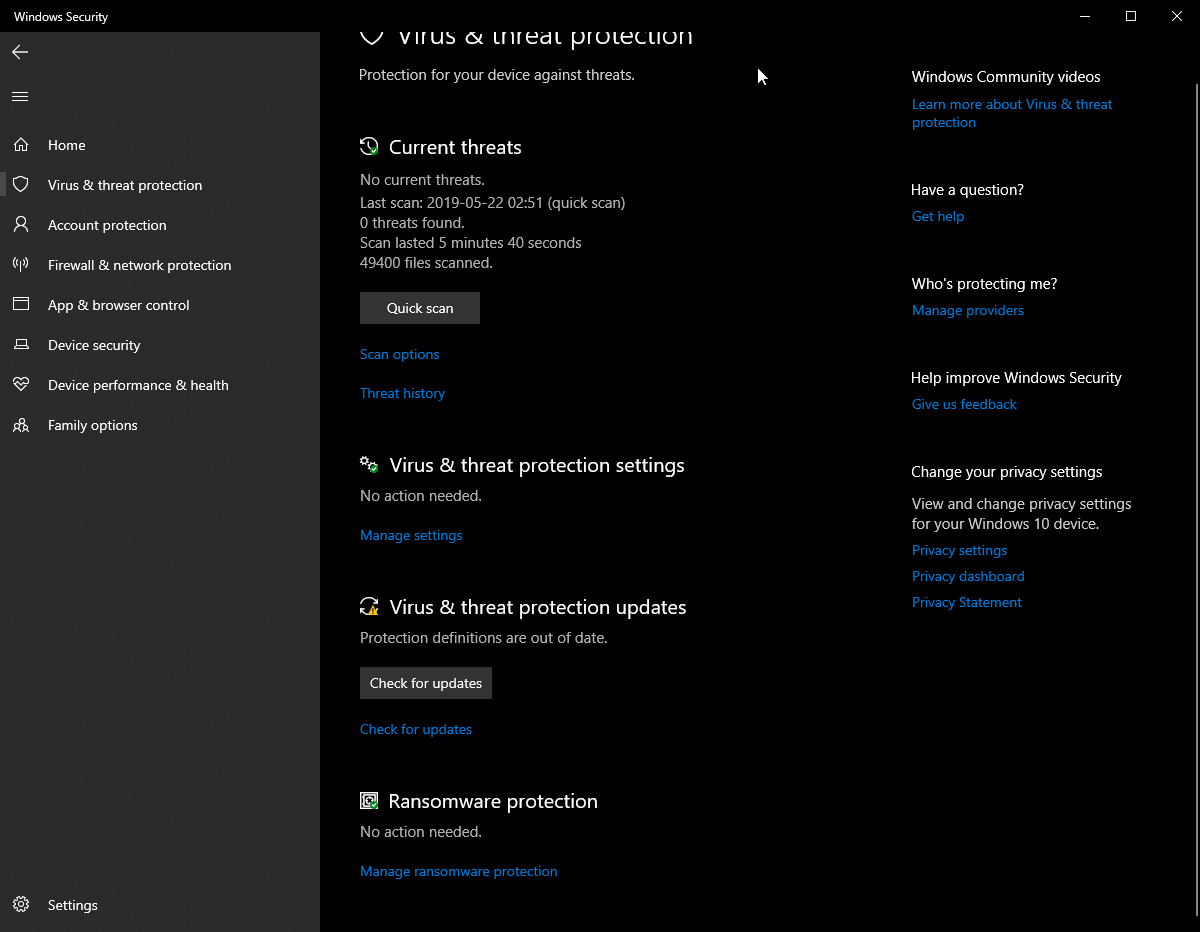Click 'Scan lasted 5 minutes 40 seconds' text
Screen dimensions: 1200x932
coord(470,242)
